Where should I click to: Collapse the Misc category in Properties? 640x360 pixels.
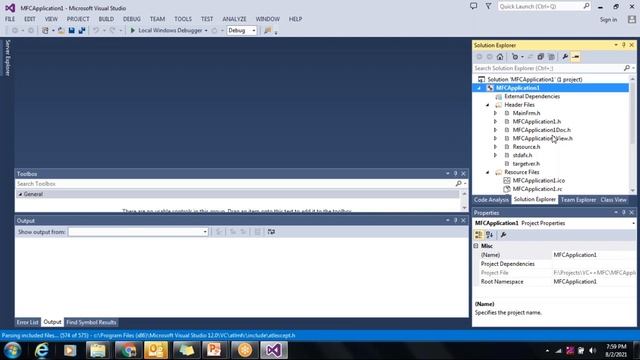point(476,246)
